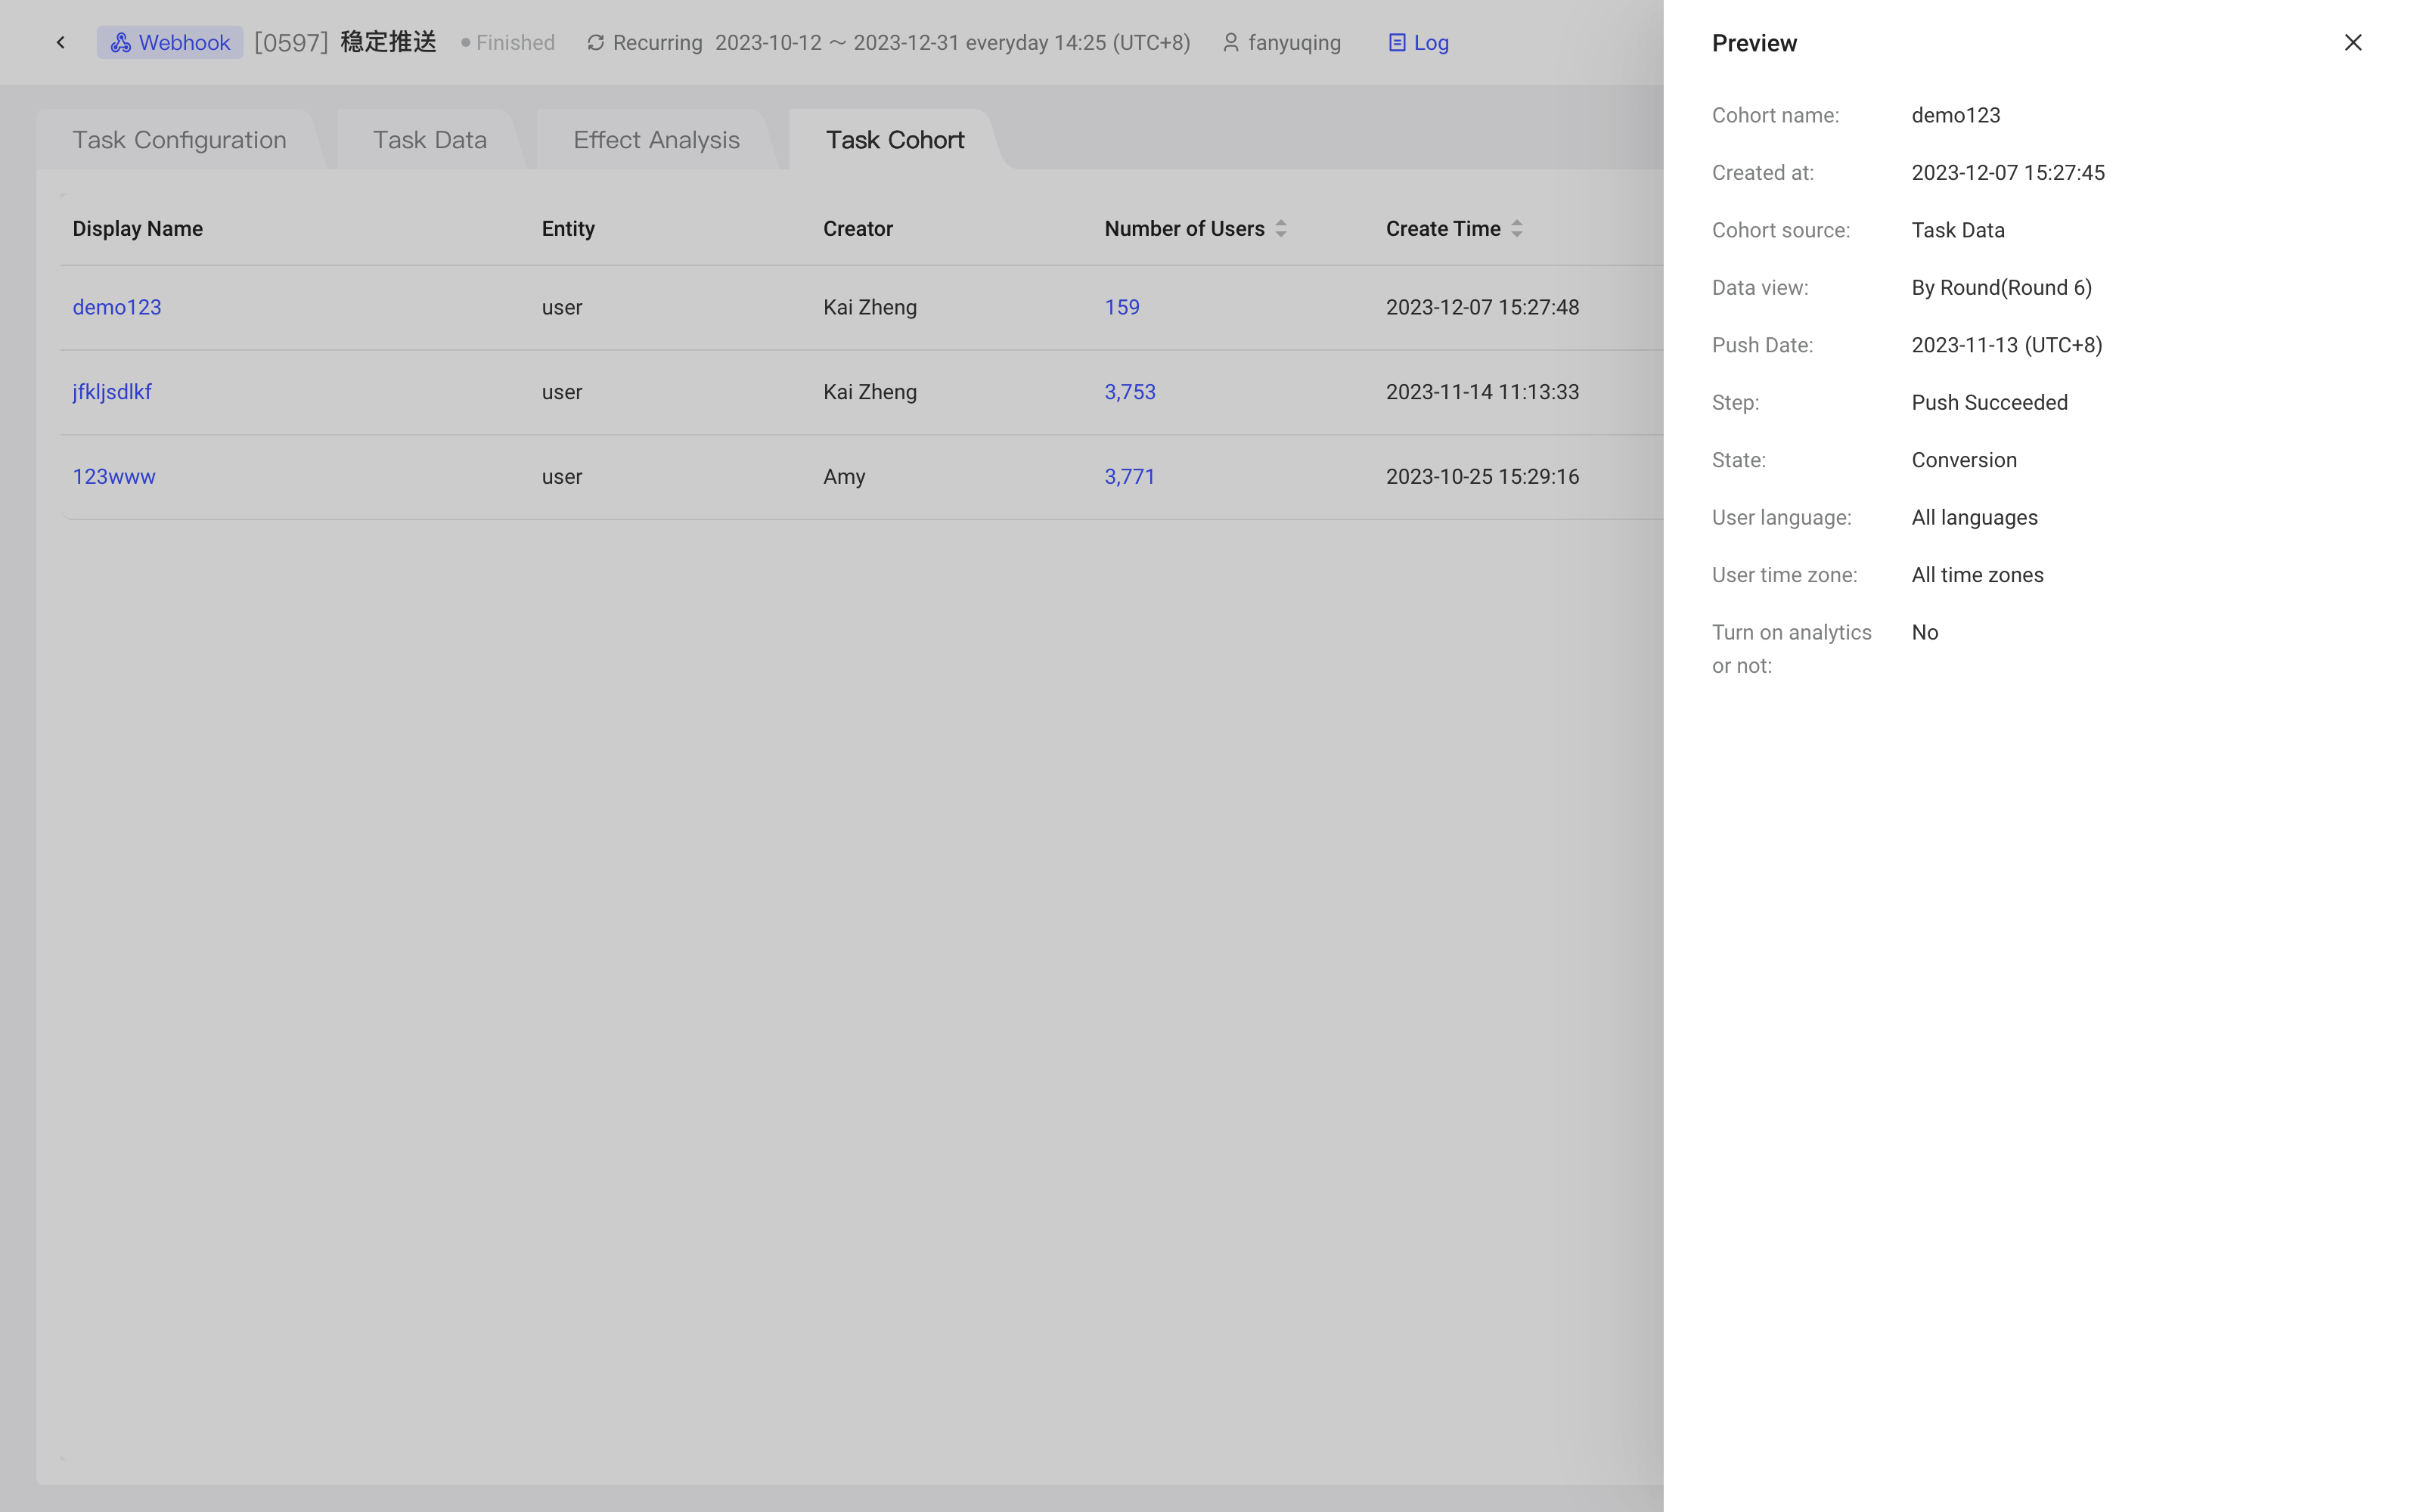Click the Push Succeeded step value

[x=1990, y=402]
